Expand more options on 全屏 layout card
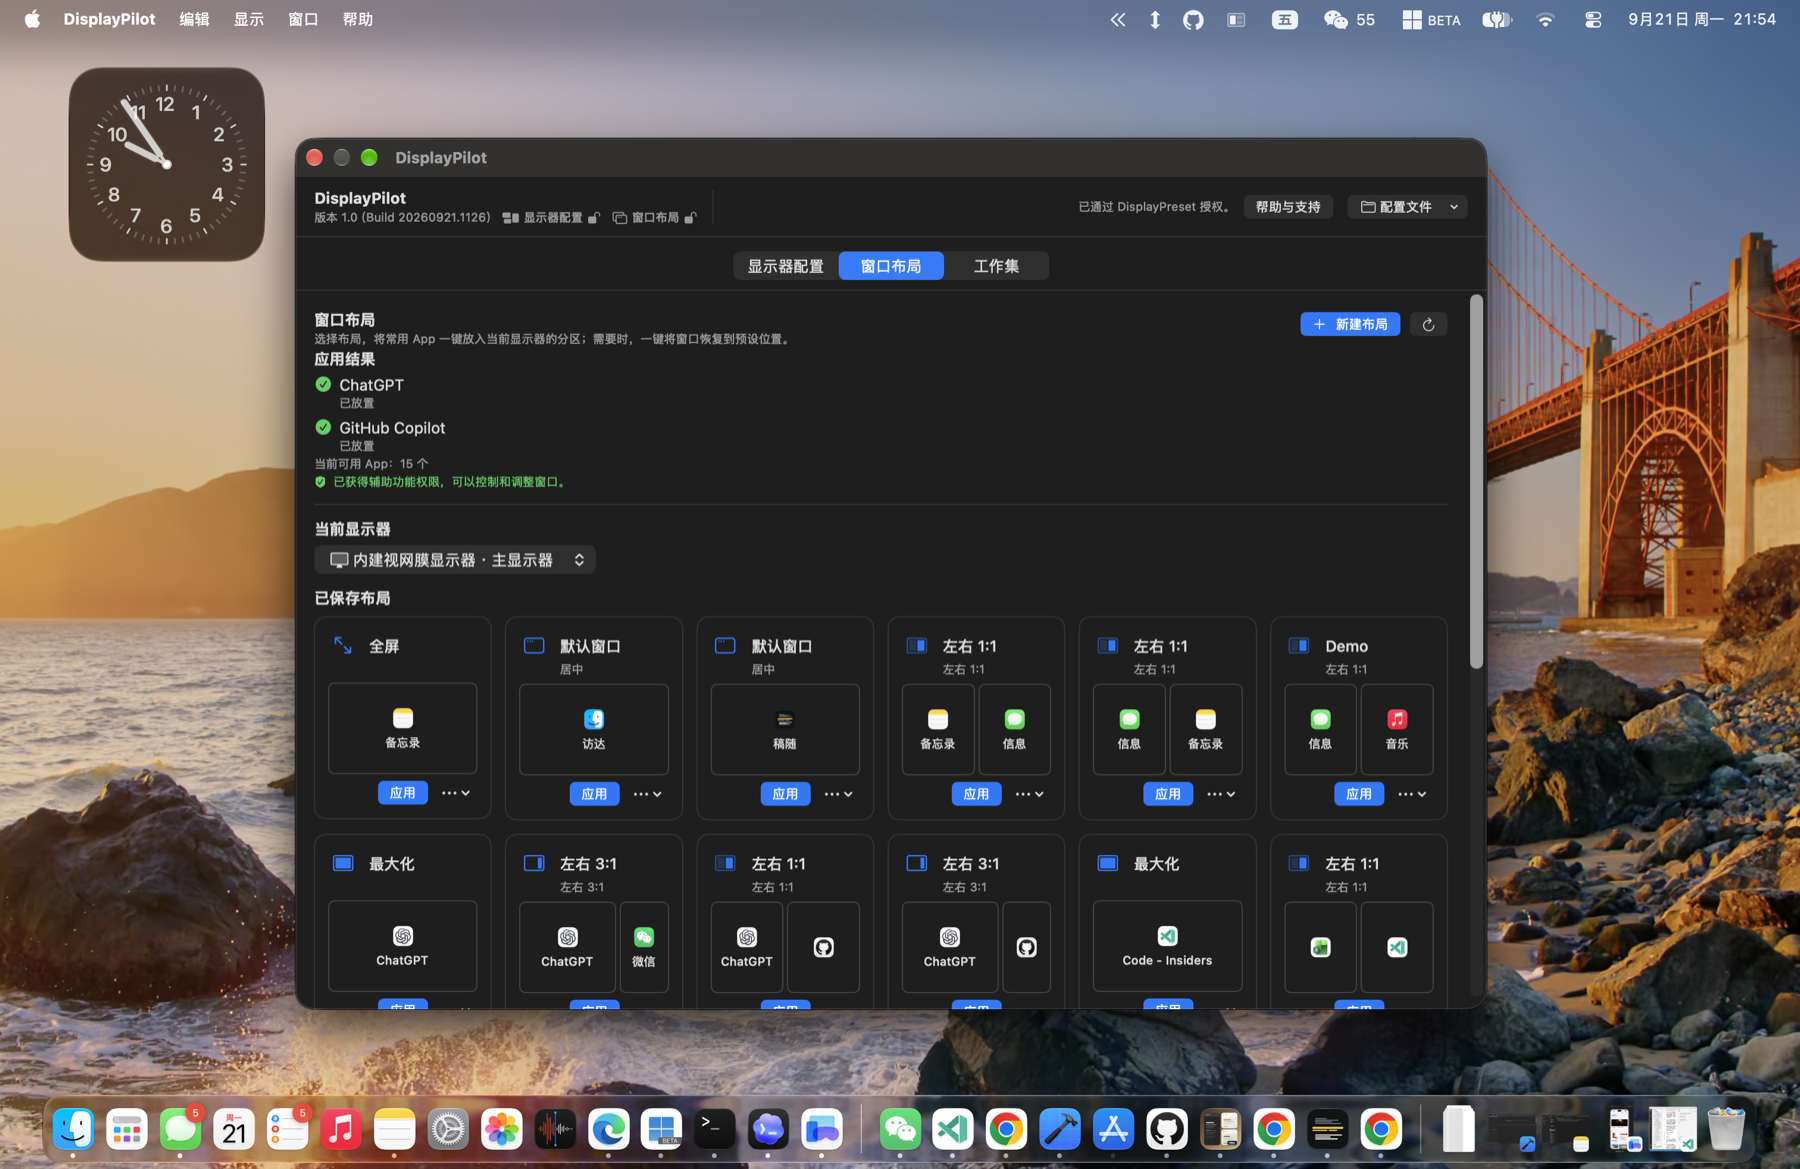The image size is (1800, 1169). coord(456,793)
